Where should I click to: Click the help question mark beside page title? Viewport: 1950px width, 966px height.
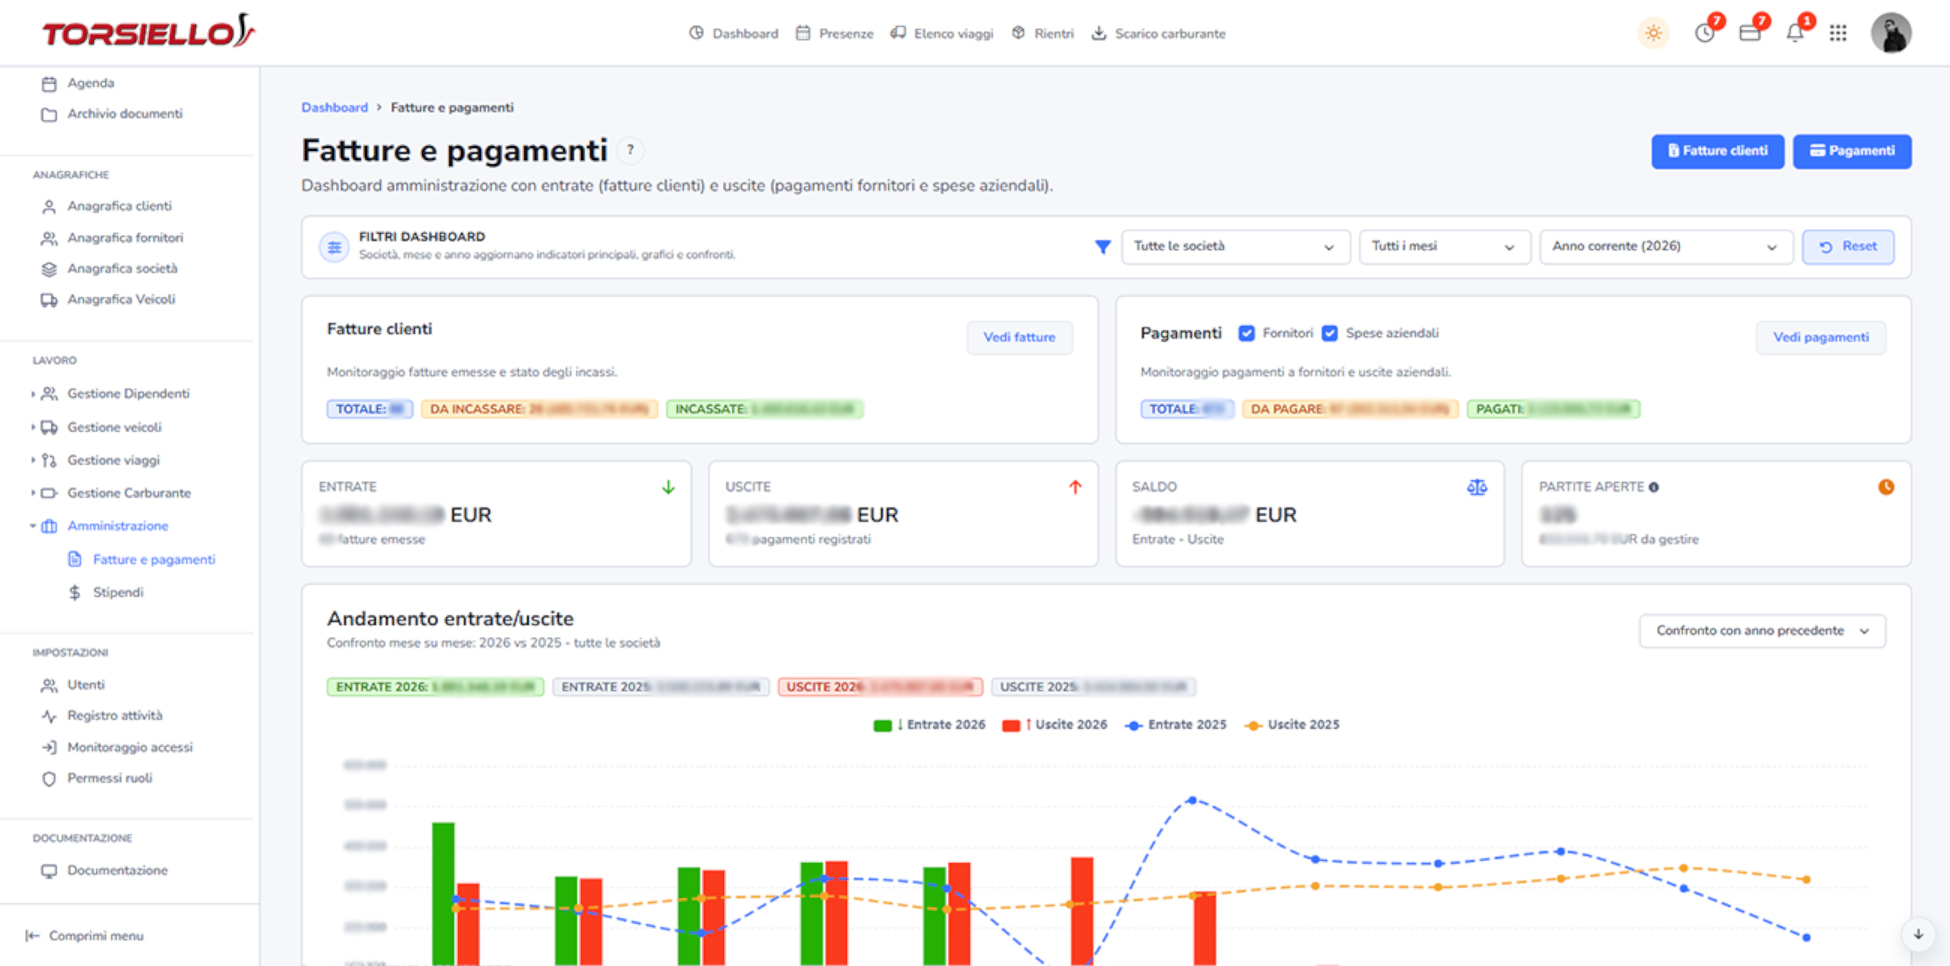[630, 150]
